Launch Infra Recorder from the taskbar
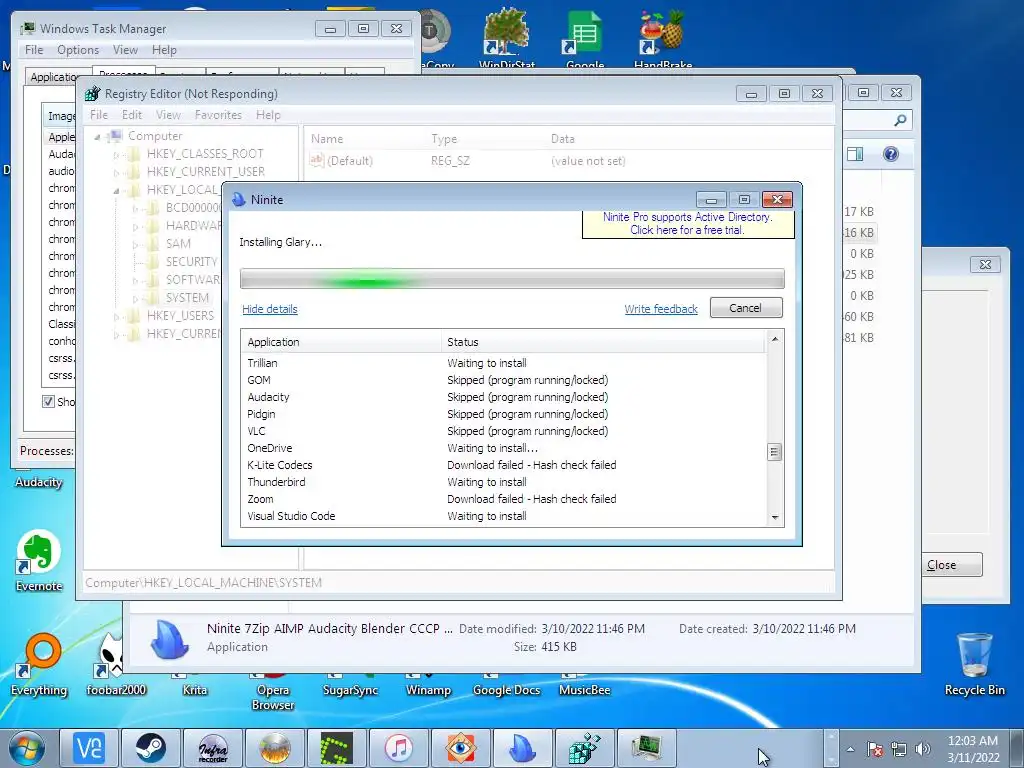Screen dimensions: 1024x768 pyautogui.click(x=213, y=748)
